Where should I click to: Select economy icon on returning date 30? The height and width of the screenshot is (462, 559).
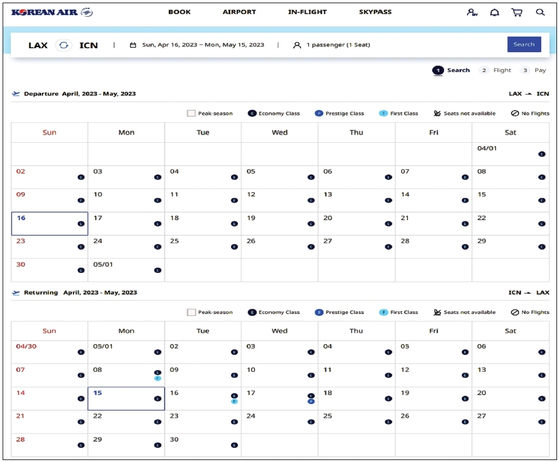234,445
